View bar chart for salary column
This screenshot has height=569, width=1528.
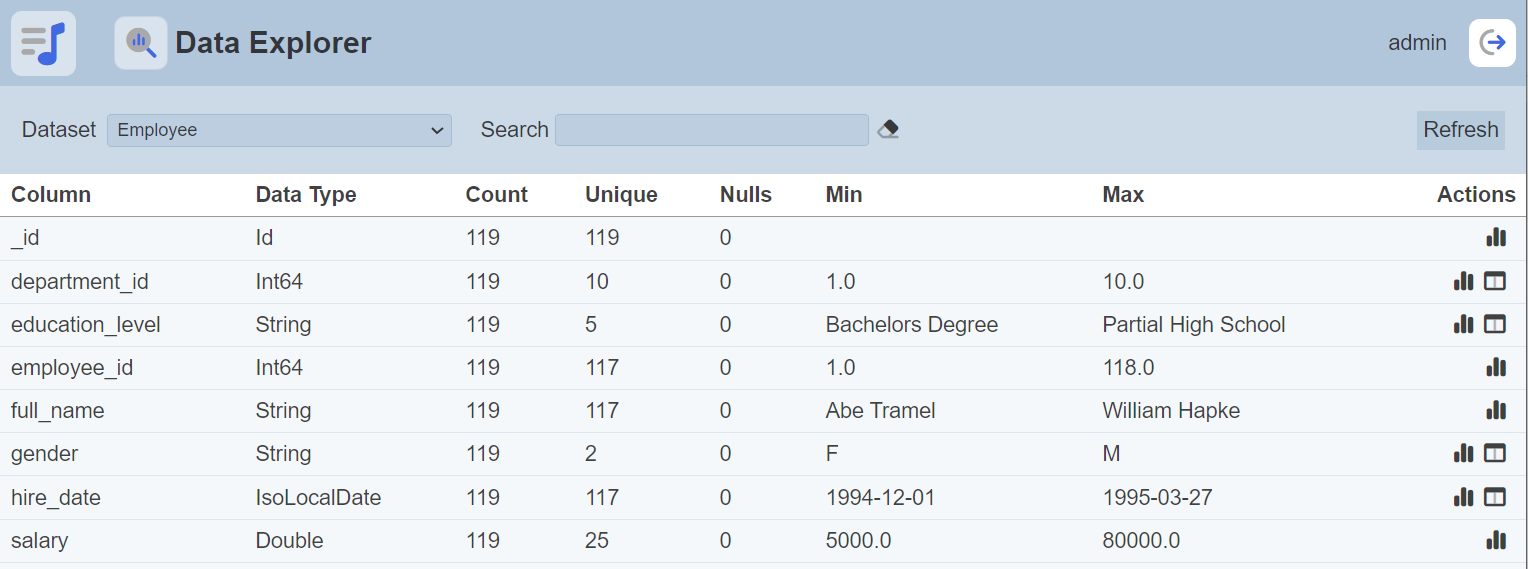coord(1495,540)
